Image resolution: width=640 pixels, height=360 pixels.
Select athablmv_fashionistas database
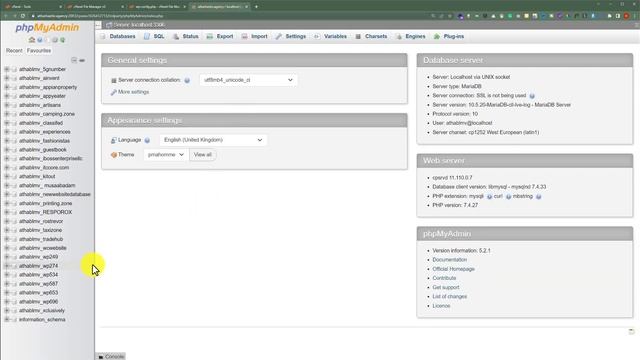(44, 141)
